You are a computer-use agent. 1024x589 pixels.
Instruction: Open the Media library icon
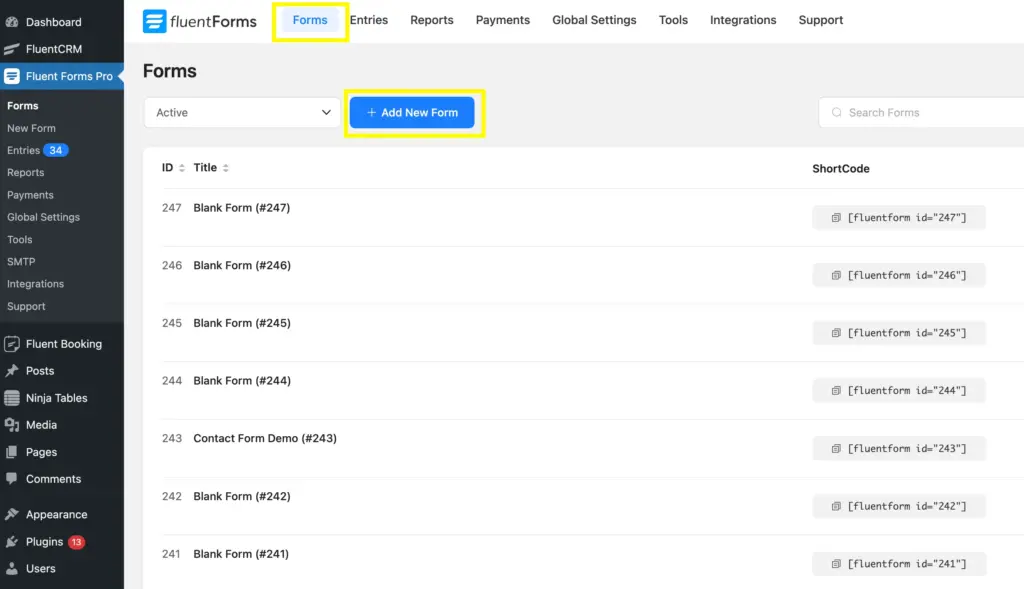click(x=12, y=425)
